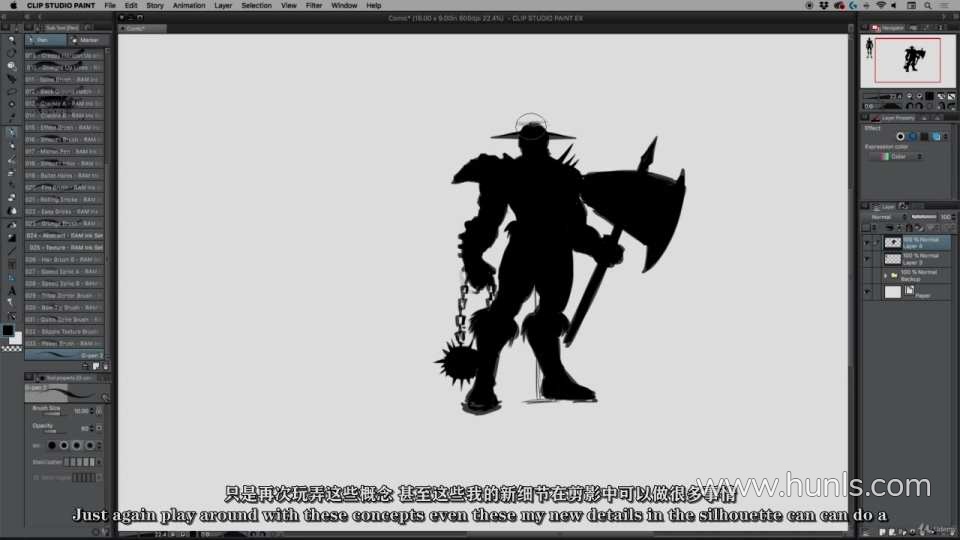Open the File menu
The height and width of the screenshot is (540, 960).
[110, 5]
